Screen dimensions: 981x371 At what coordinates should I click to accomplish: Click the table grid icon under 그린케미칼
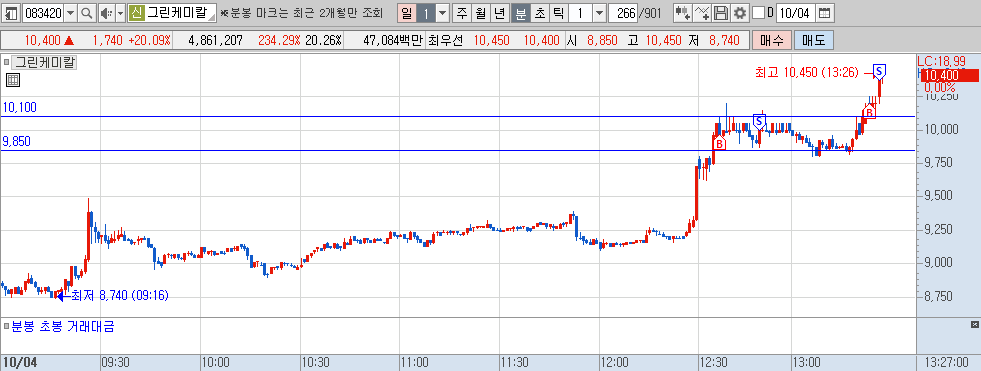(13, 79)
